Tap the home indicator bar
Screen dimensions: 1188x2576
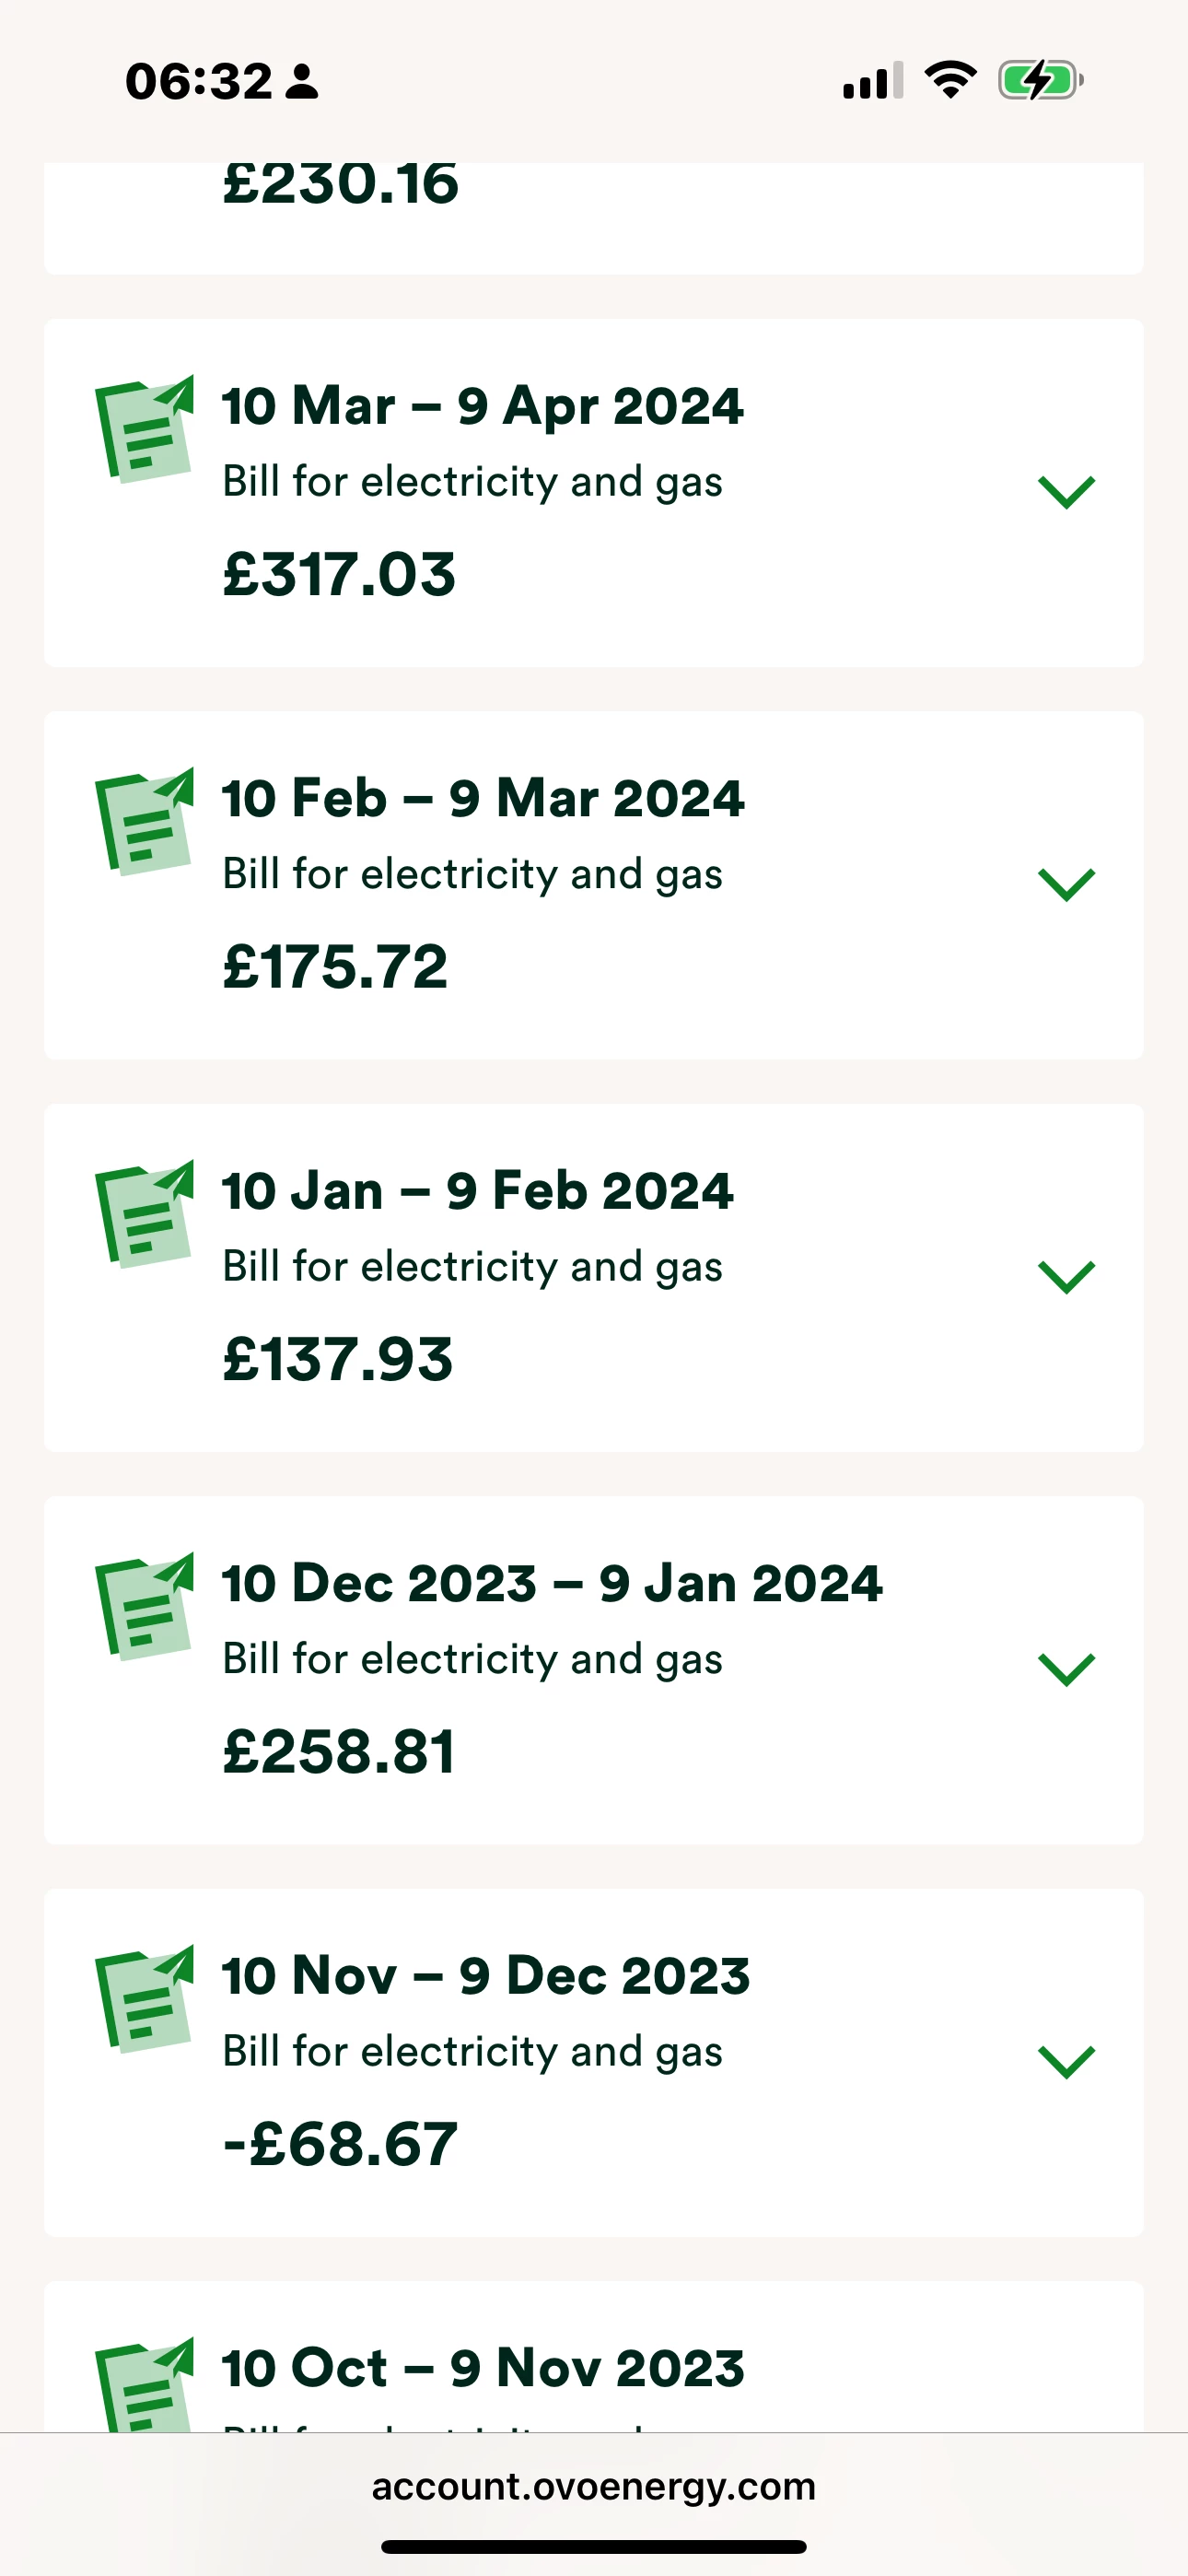tap(594, 2547)
